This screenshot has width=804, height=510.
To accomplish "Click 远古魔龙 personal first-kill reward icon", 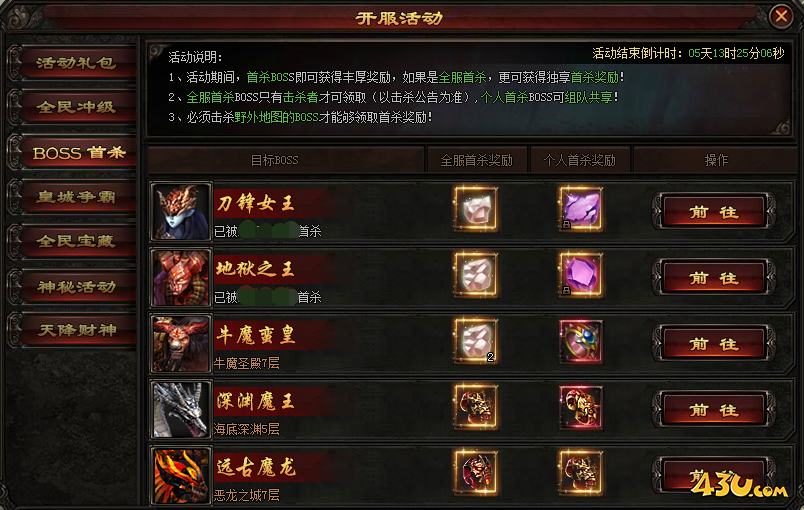I will [580, 473].
